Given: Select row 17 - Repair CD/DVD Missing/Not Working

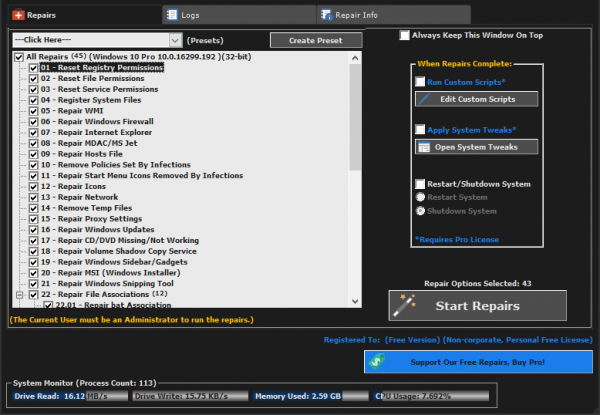Looking at the screenshot, I should coord(120,241).
